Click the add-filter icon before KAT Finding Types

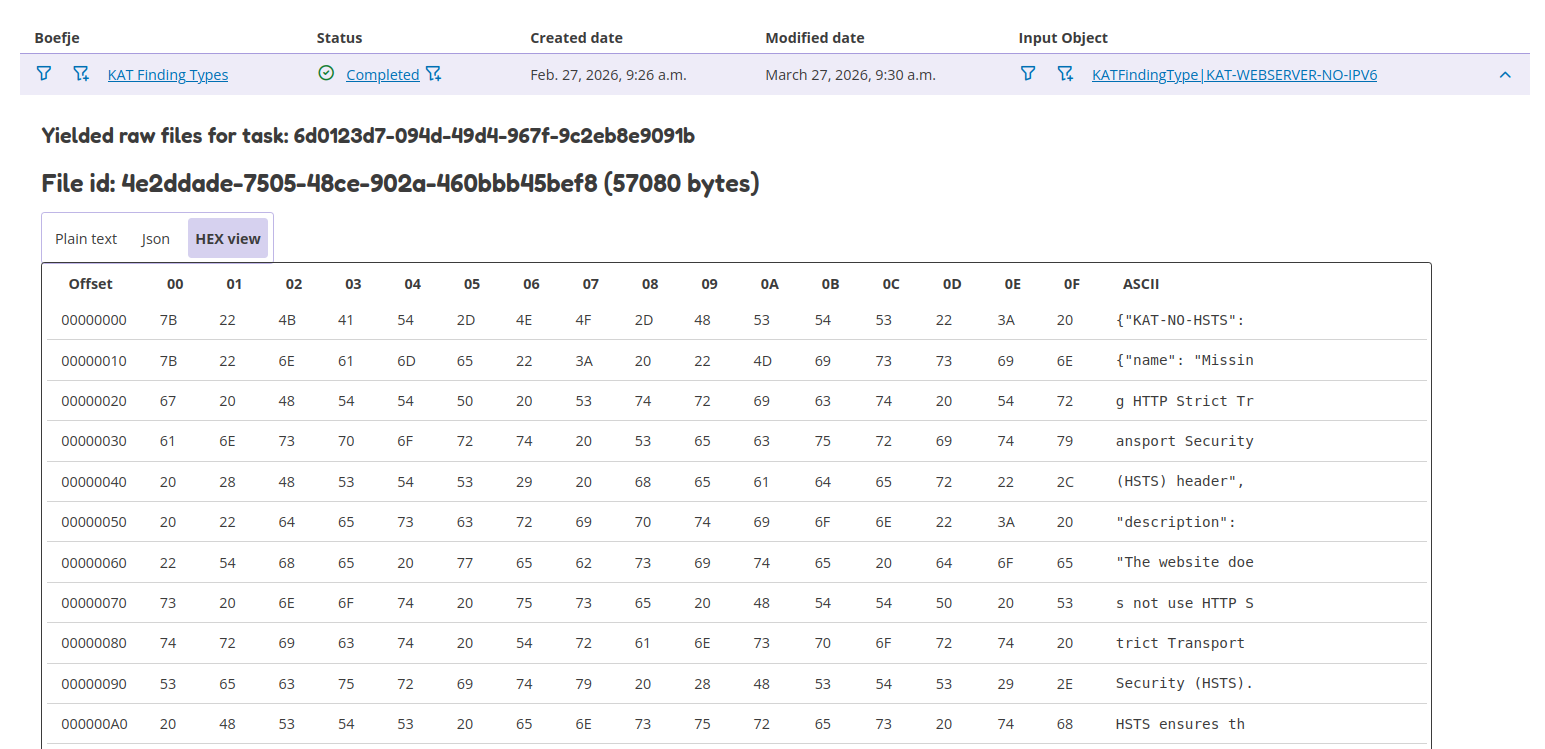point(81,74)
